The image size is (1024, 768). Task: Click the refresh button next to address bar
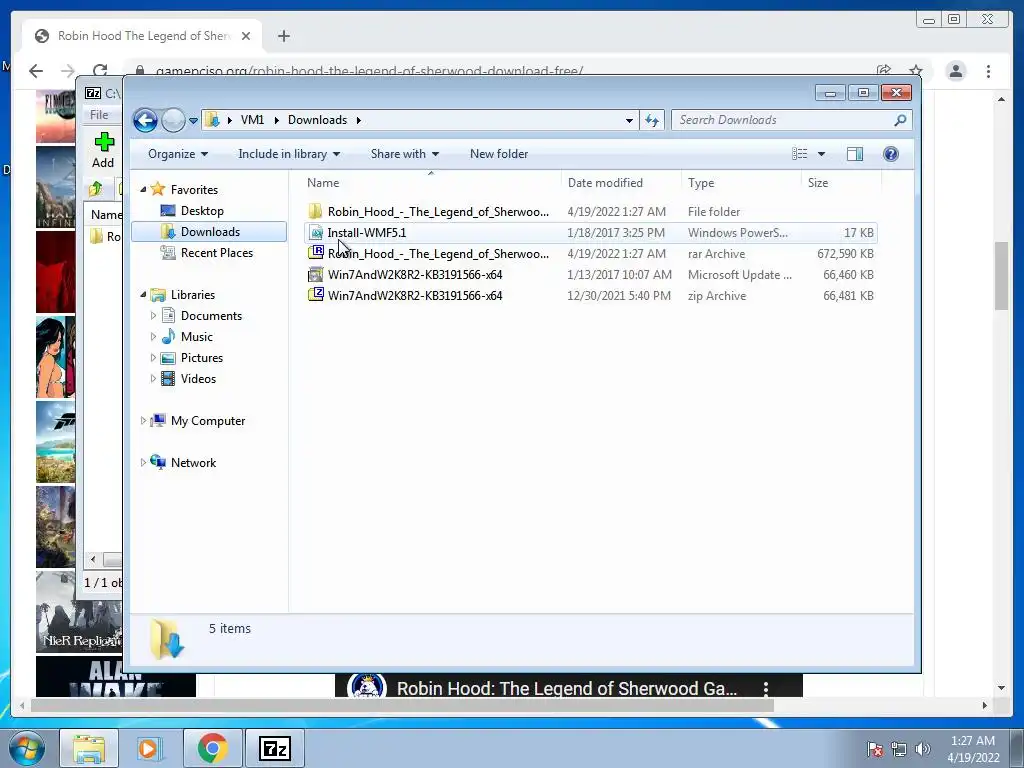[652, 120]
